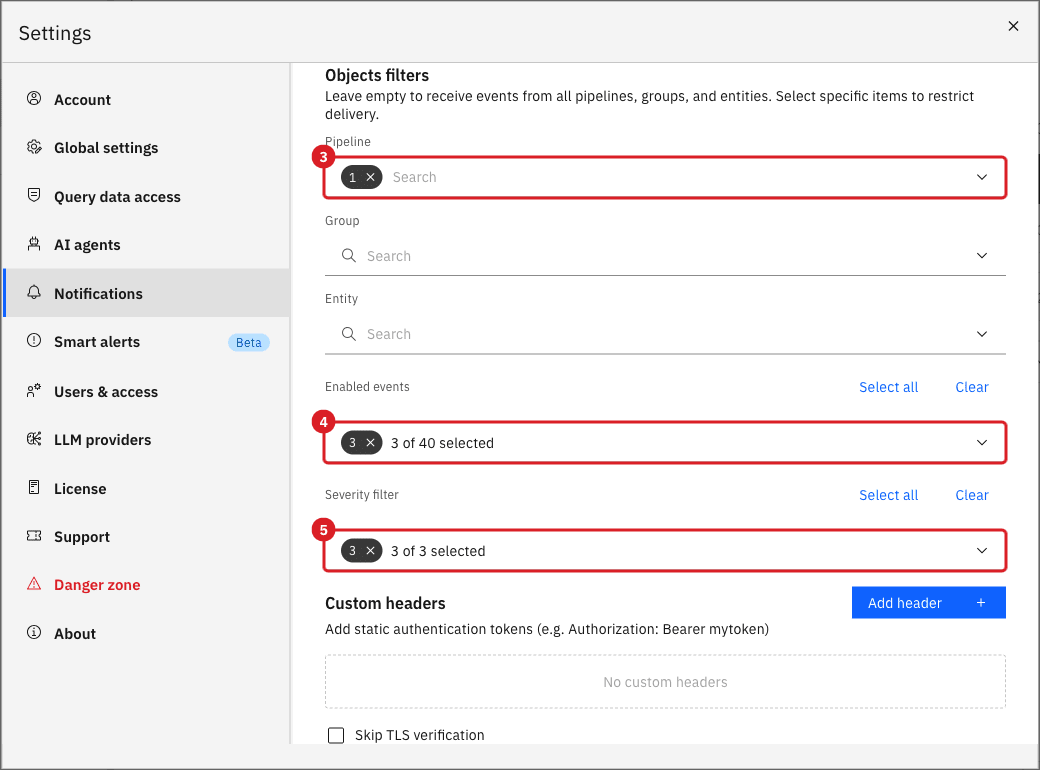
Task: Click Clear for Enabled events
Action: 972,387
